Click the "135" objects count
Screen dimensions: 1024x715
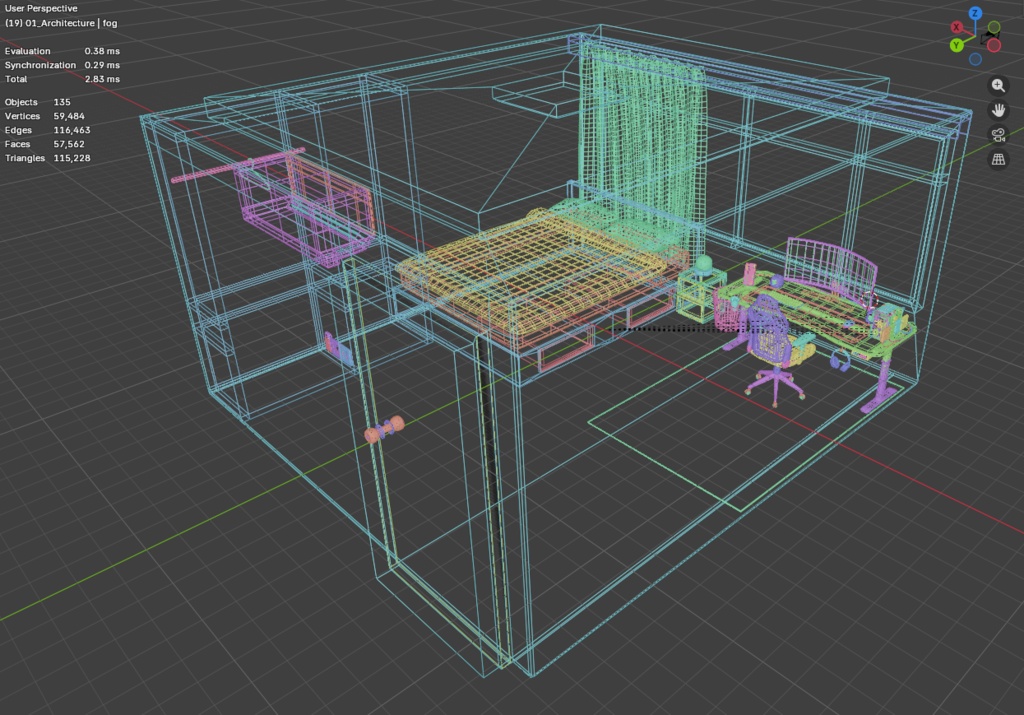[62, 102]
